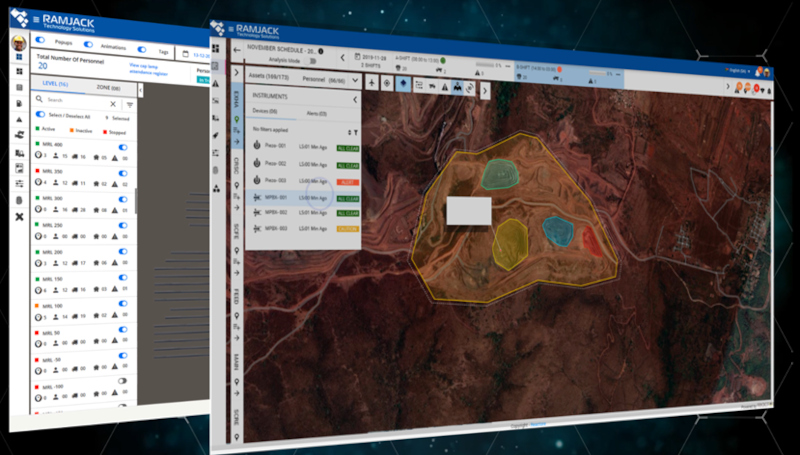Click the user avatar with hard hat
Viewport: 800px width, 455px height.
pyautogui.click(x=18, y=43)
